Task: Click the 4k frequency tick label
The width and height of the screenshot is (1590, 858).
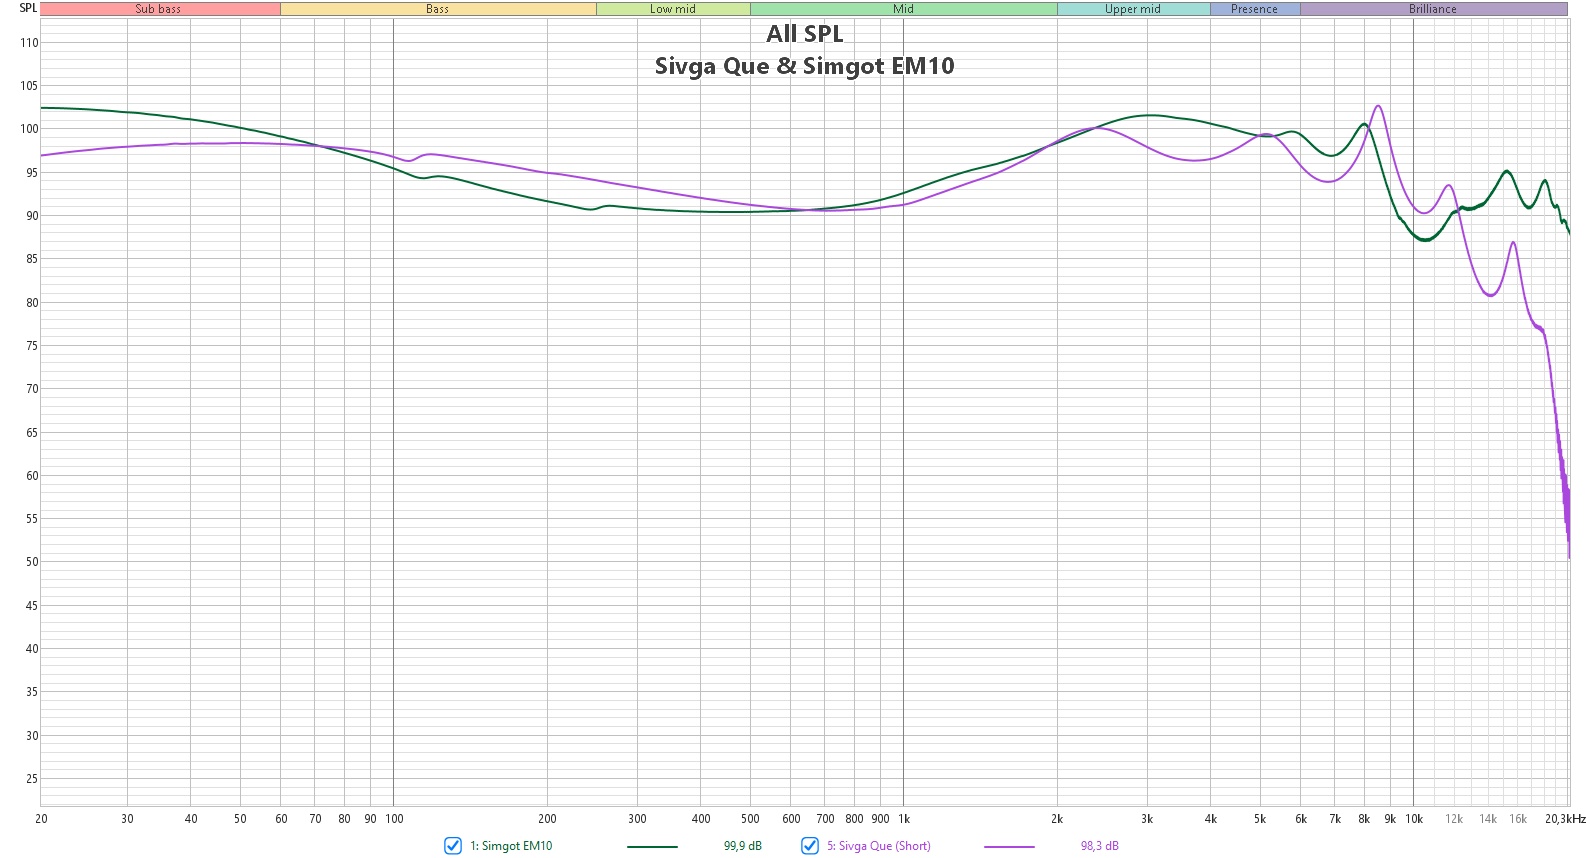Action: 1211,819
